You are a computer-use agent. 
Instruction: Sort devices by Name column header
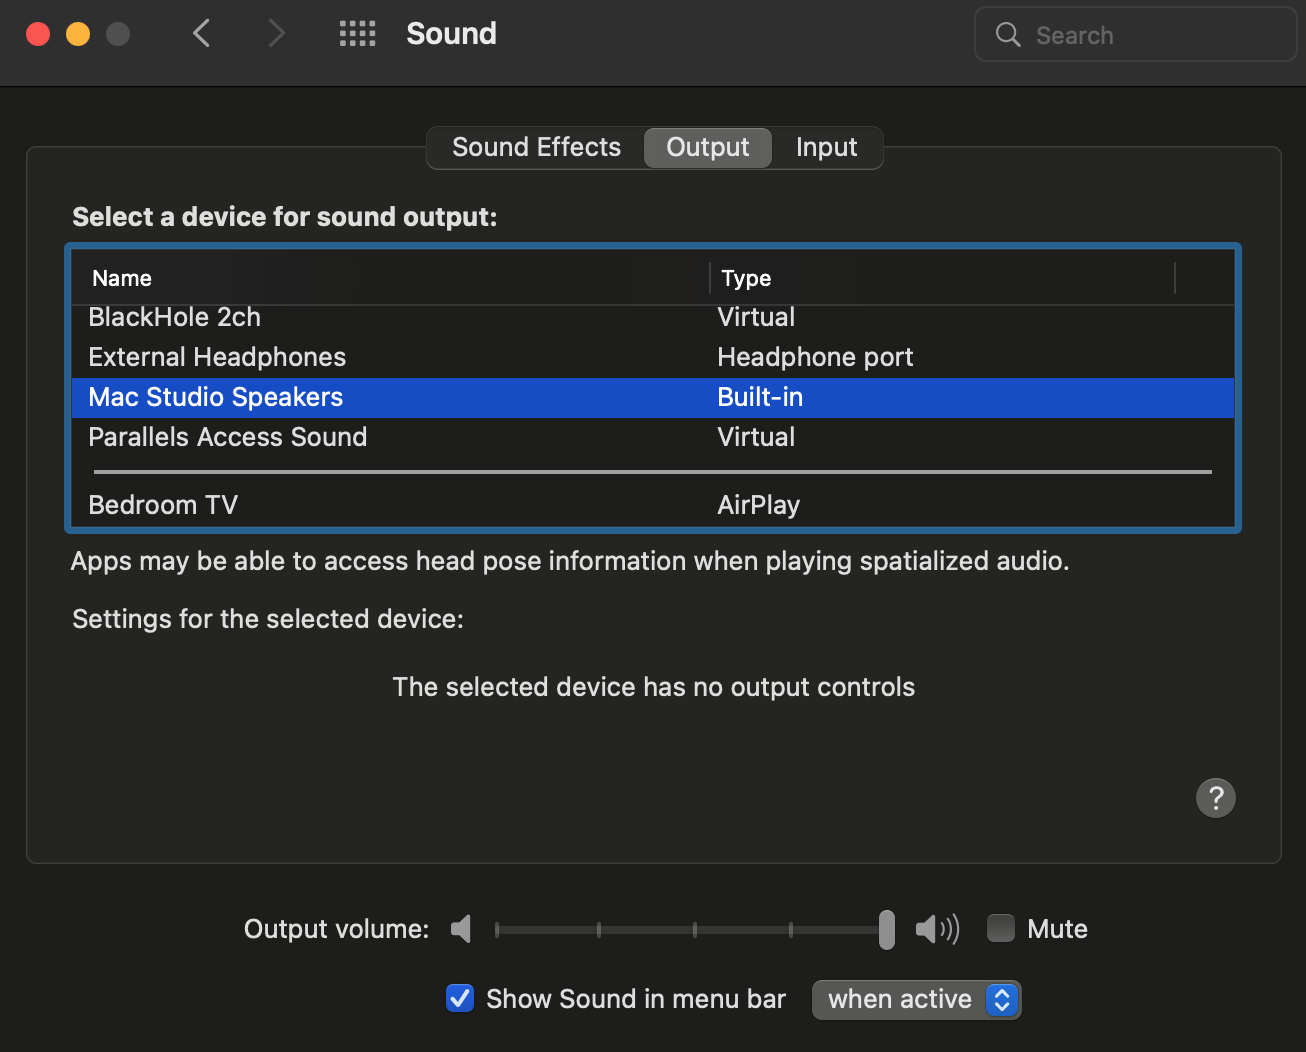(122, 278)
